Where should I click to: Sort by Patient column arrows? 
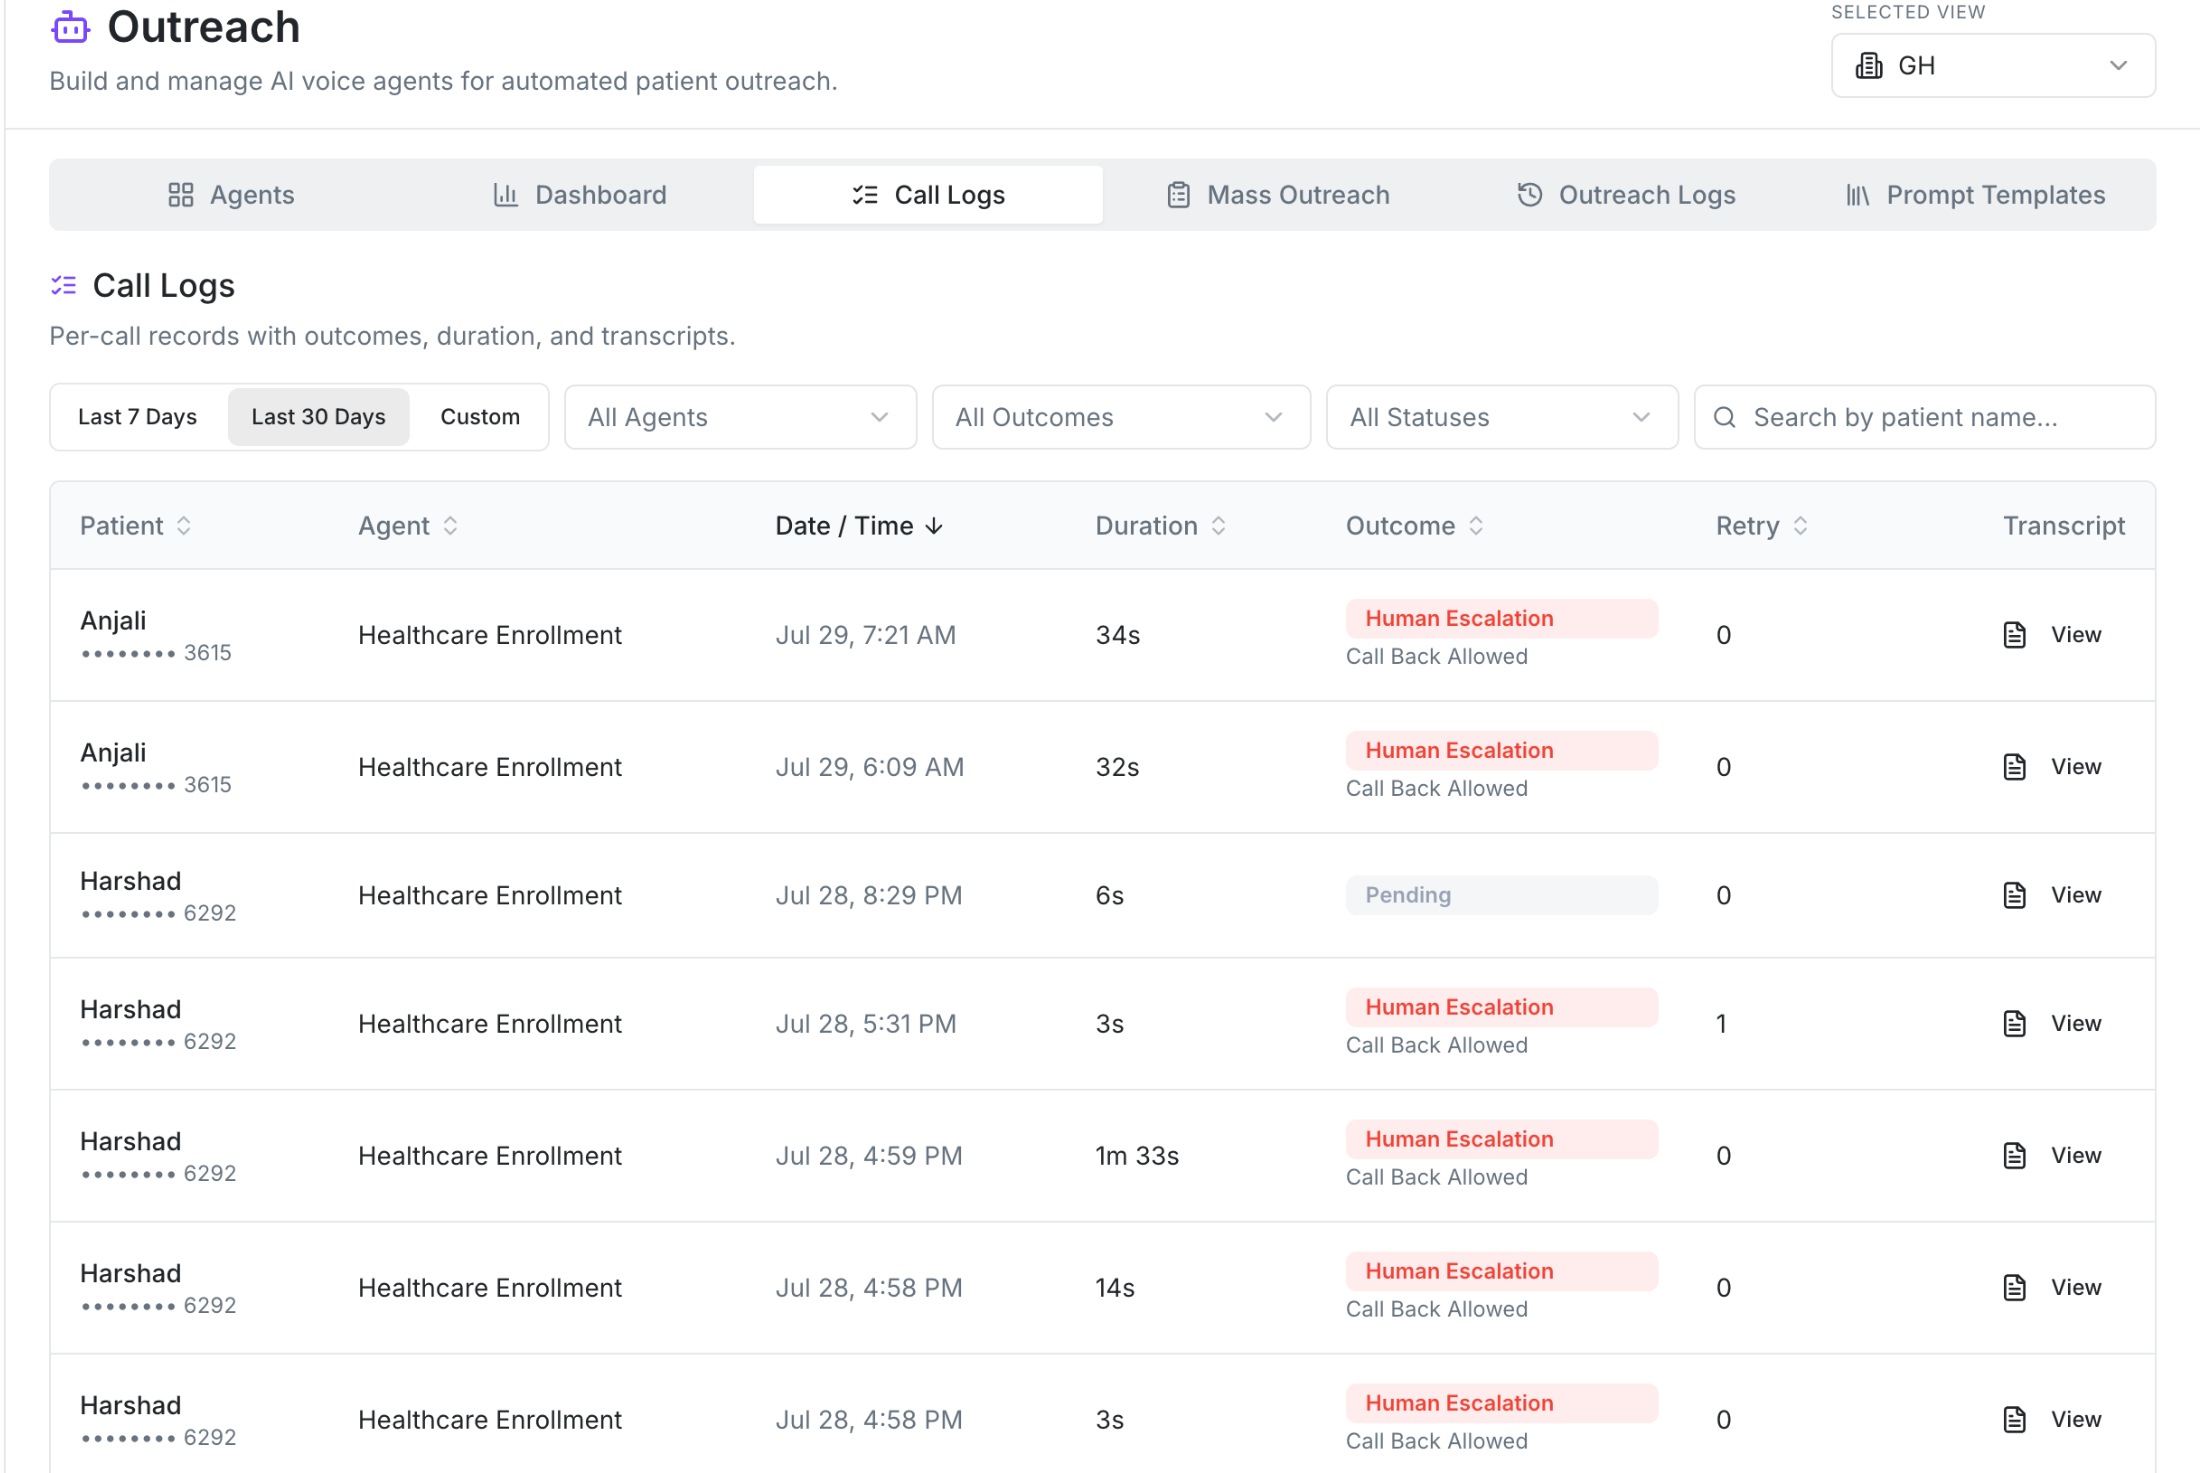point(184,526)
